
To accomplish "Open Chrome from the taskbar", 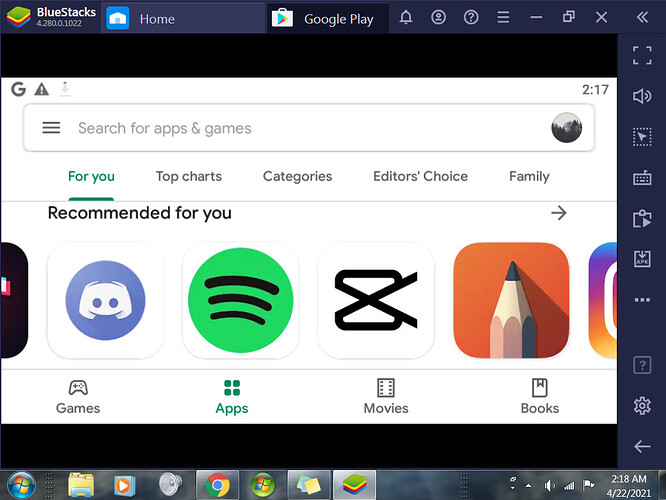I will coord(217,485).
